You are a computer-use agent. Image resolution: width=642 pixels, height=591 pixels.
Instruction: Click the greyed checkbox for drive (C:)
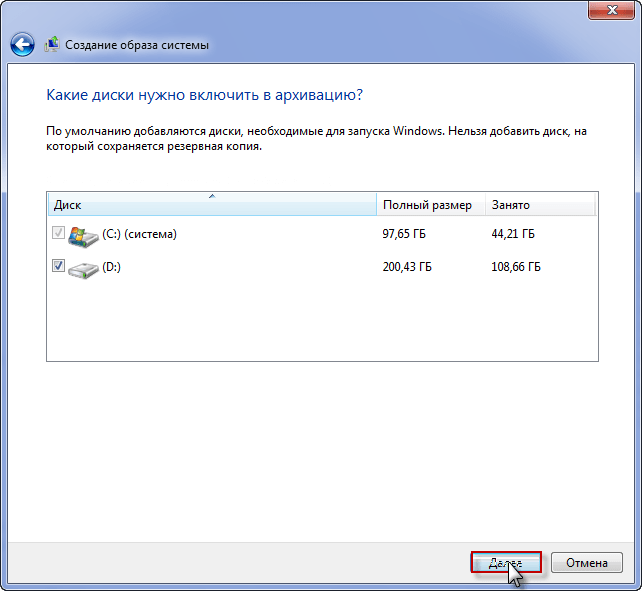coord(58,233)
